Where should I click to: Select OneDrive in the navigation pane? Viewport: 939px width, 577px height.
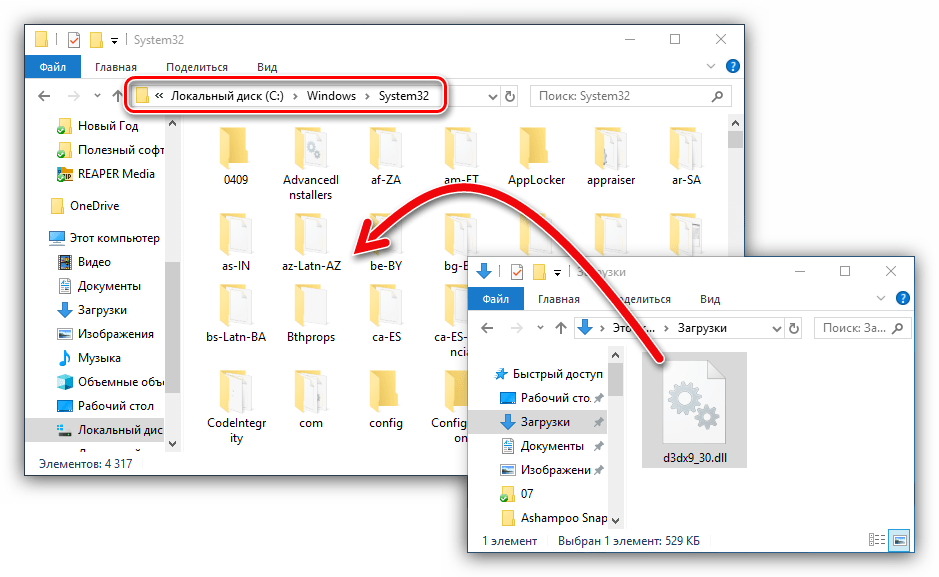[x=94, y=206]
